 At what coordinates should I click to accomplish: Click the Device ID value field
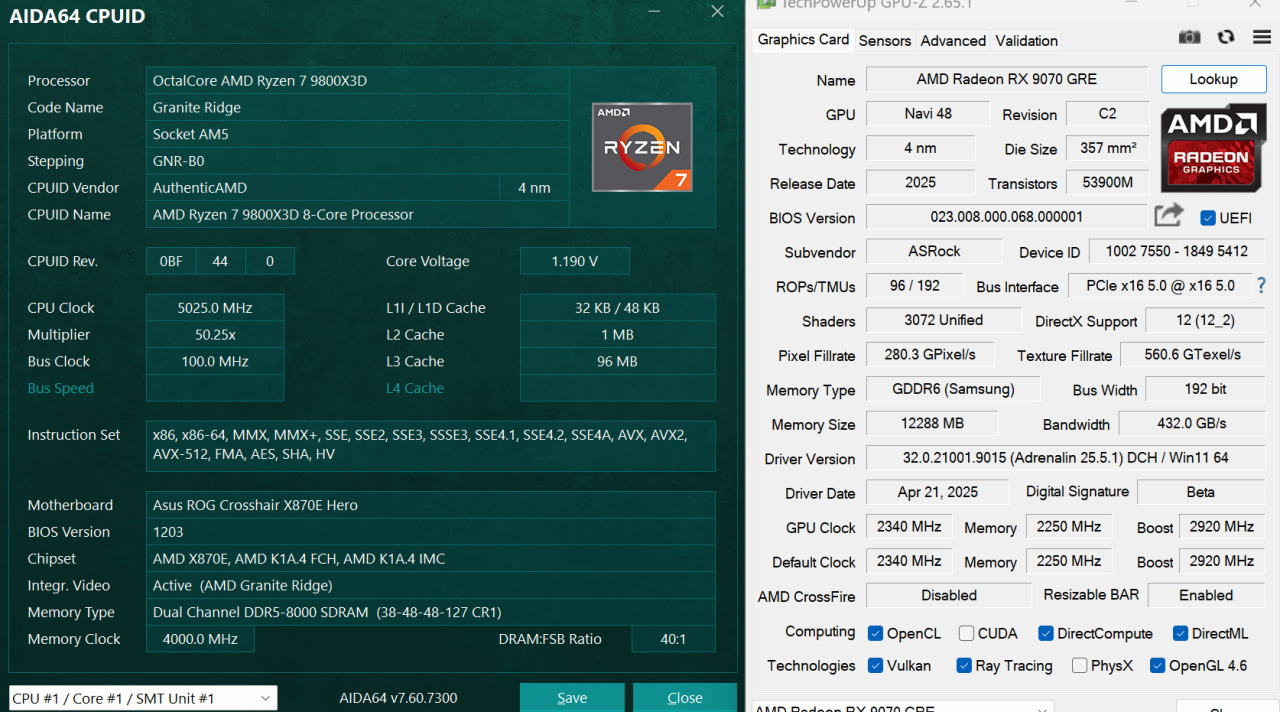point(1176,252)
